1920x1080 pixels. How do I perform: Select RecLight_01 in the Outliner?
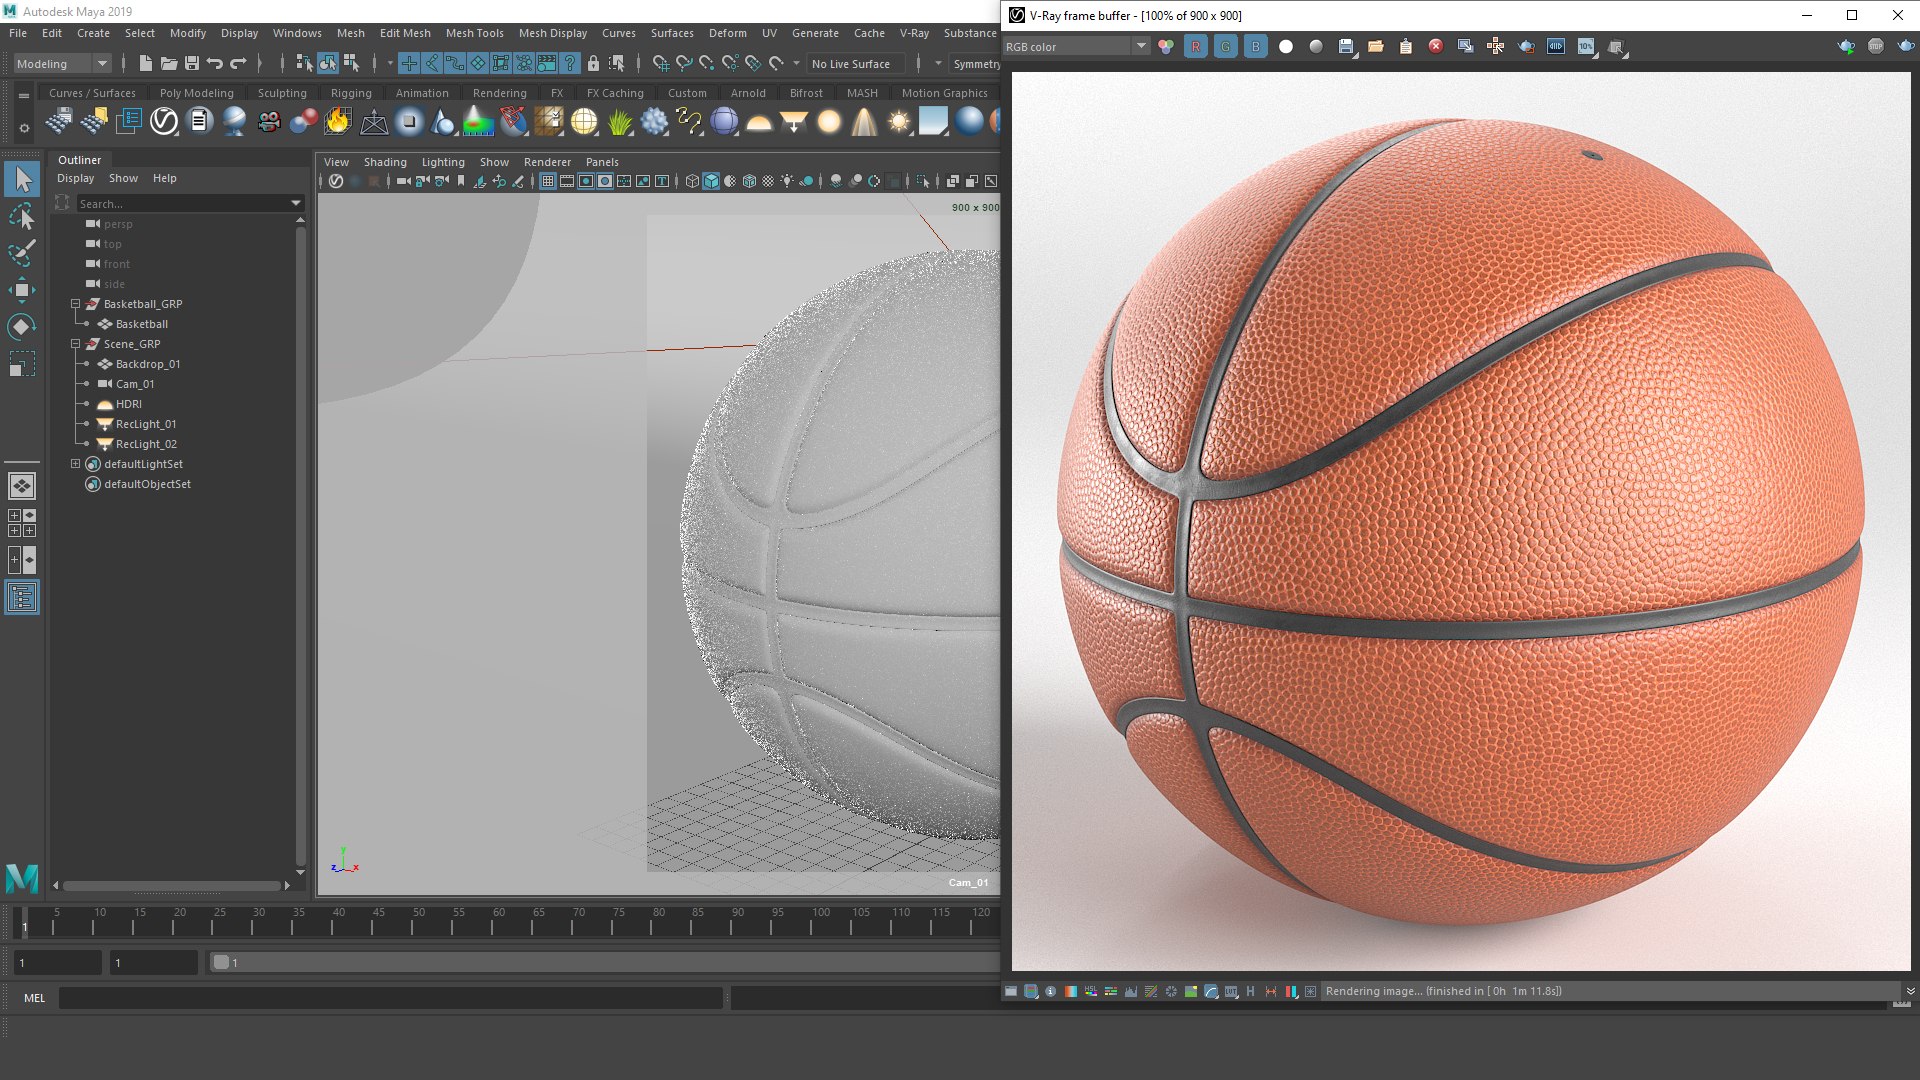146,424
